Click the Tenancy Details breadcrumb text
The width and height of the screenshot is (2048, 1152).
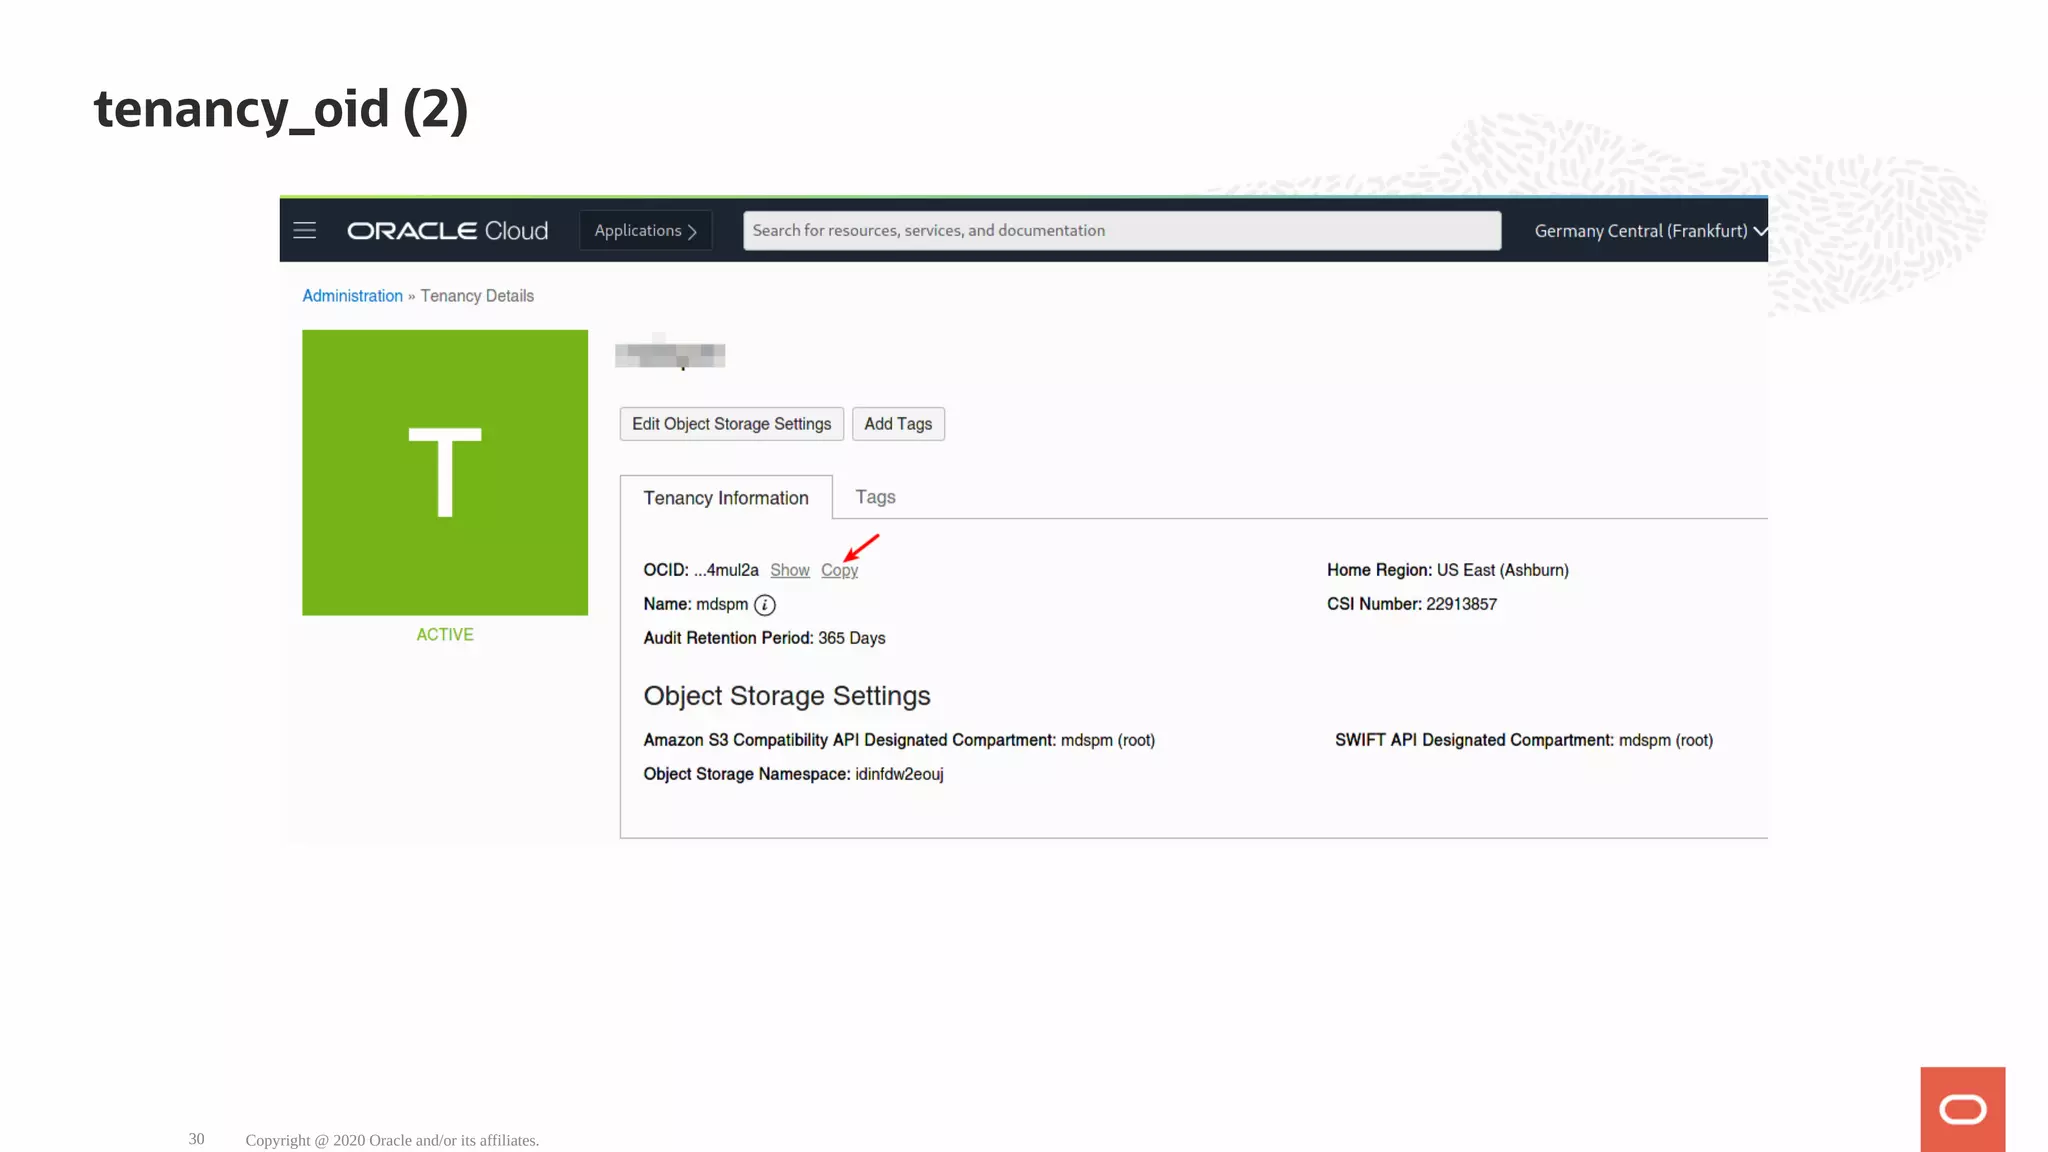[x=477, y=296]
